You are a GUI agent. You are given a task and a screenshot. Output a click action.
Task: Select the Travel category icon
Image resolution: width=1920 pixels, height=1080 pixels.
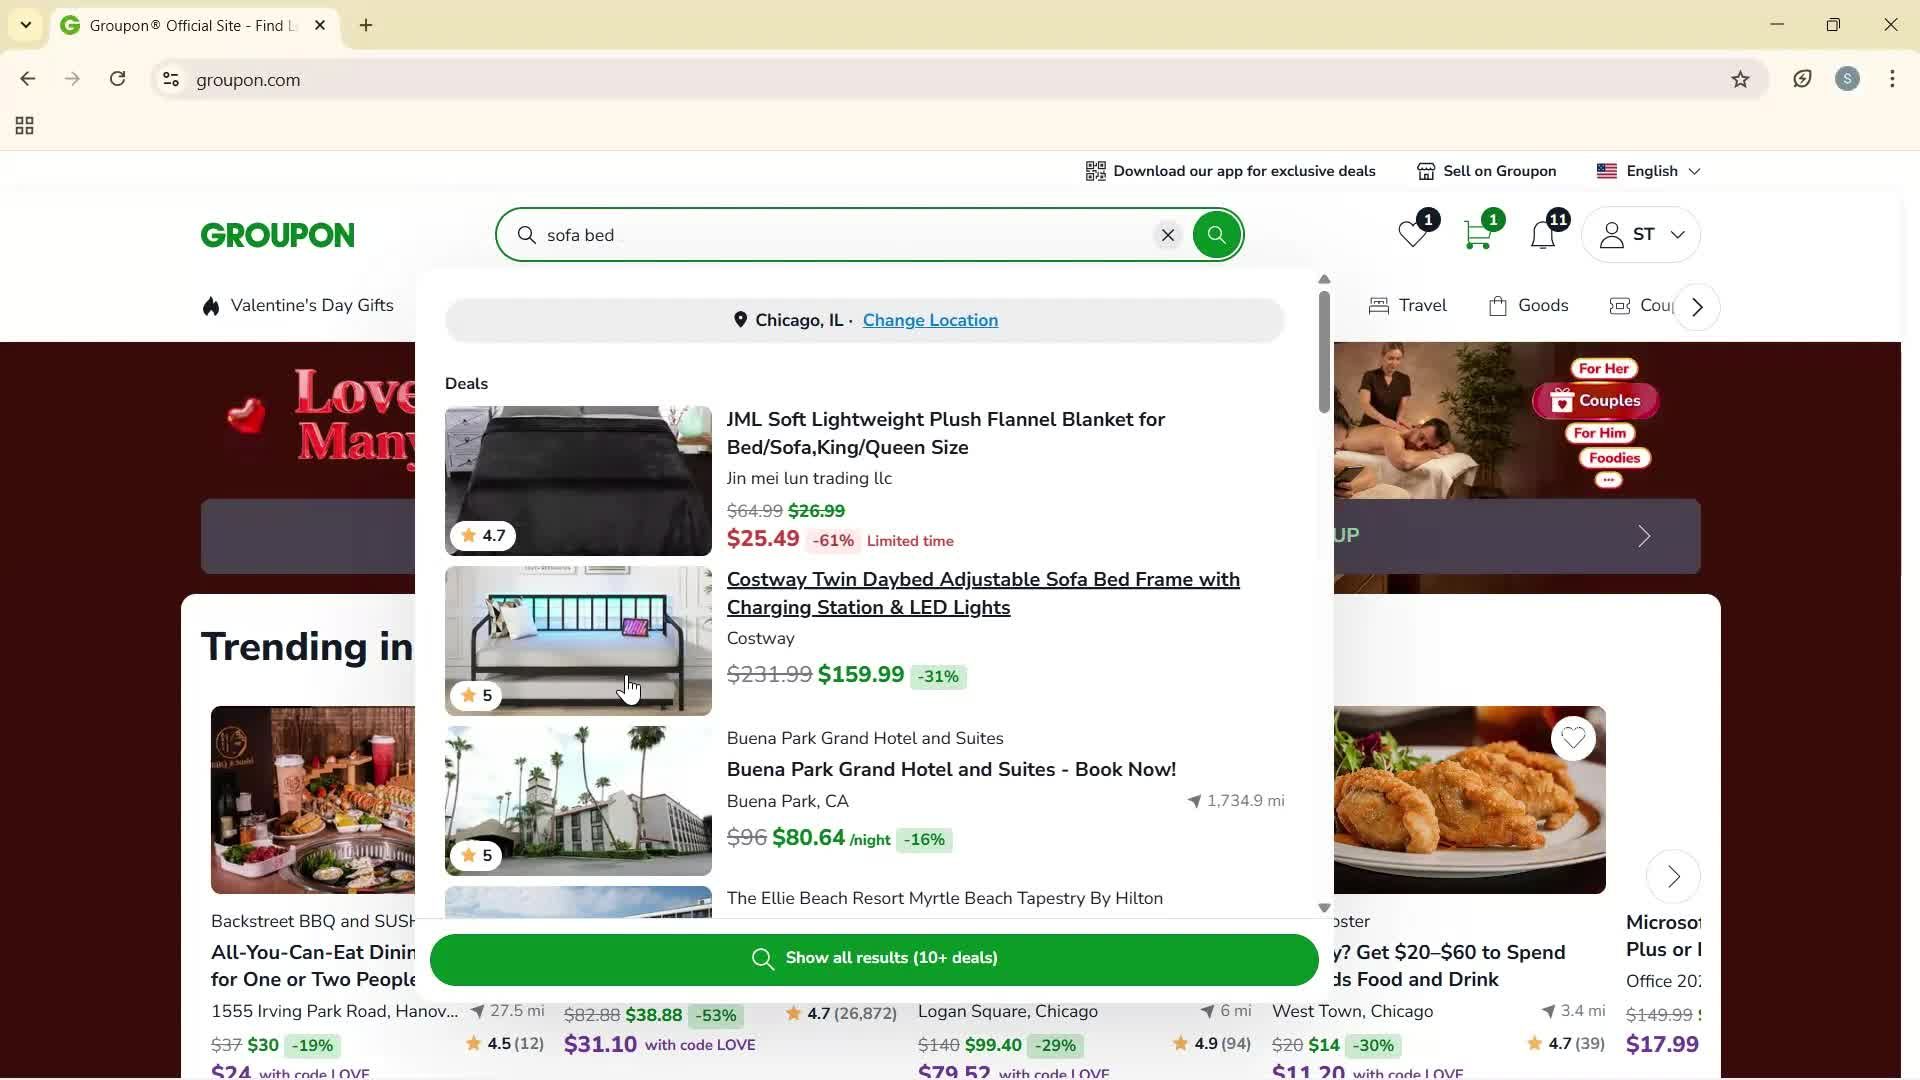(x=1380, y=305)
